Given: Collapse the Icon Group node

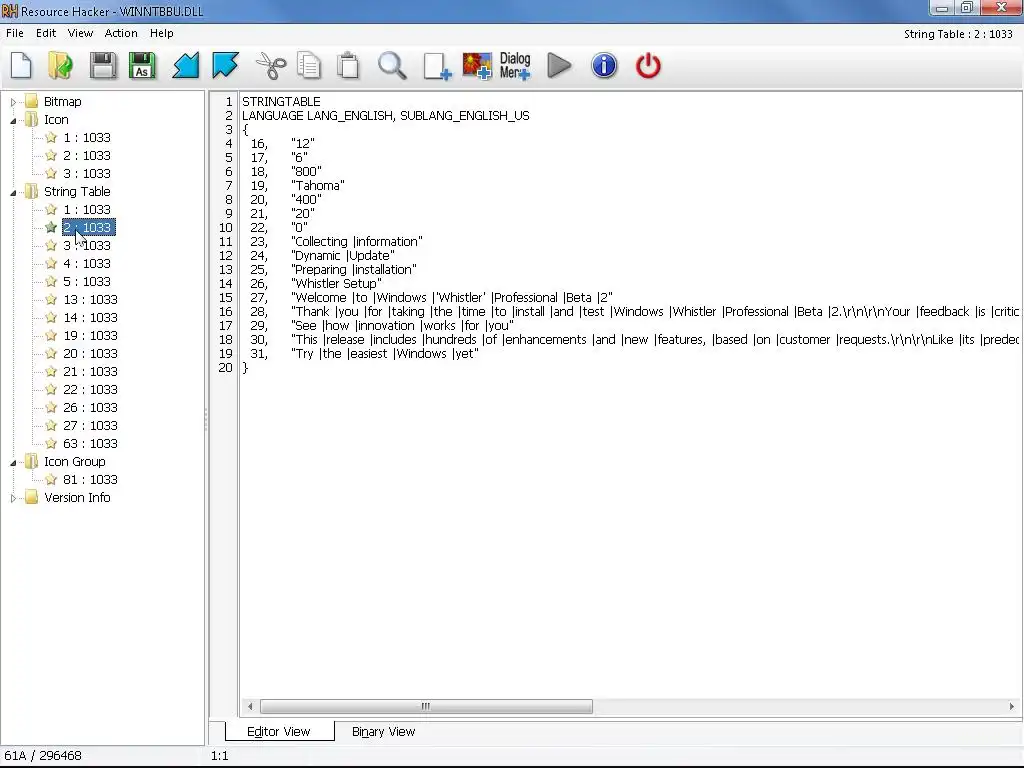Looking at the screenshot, I should [x=13, y=463].
